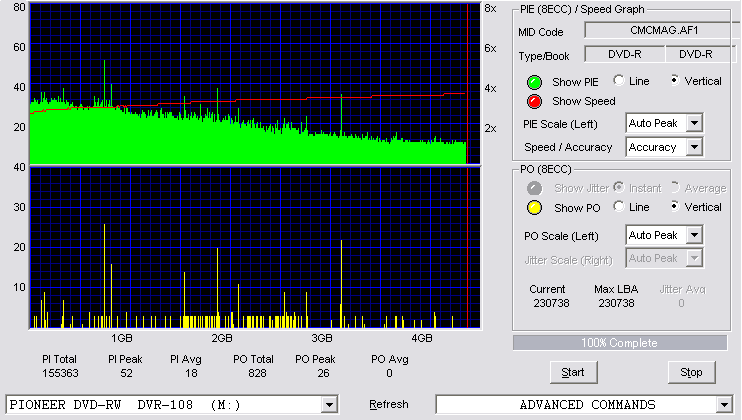The height and width of the screenshot is (420, 742).
Task: Select Vertical mode for PO graph
Action: click(x=675, y=206)
